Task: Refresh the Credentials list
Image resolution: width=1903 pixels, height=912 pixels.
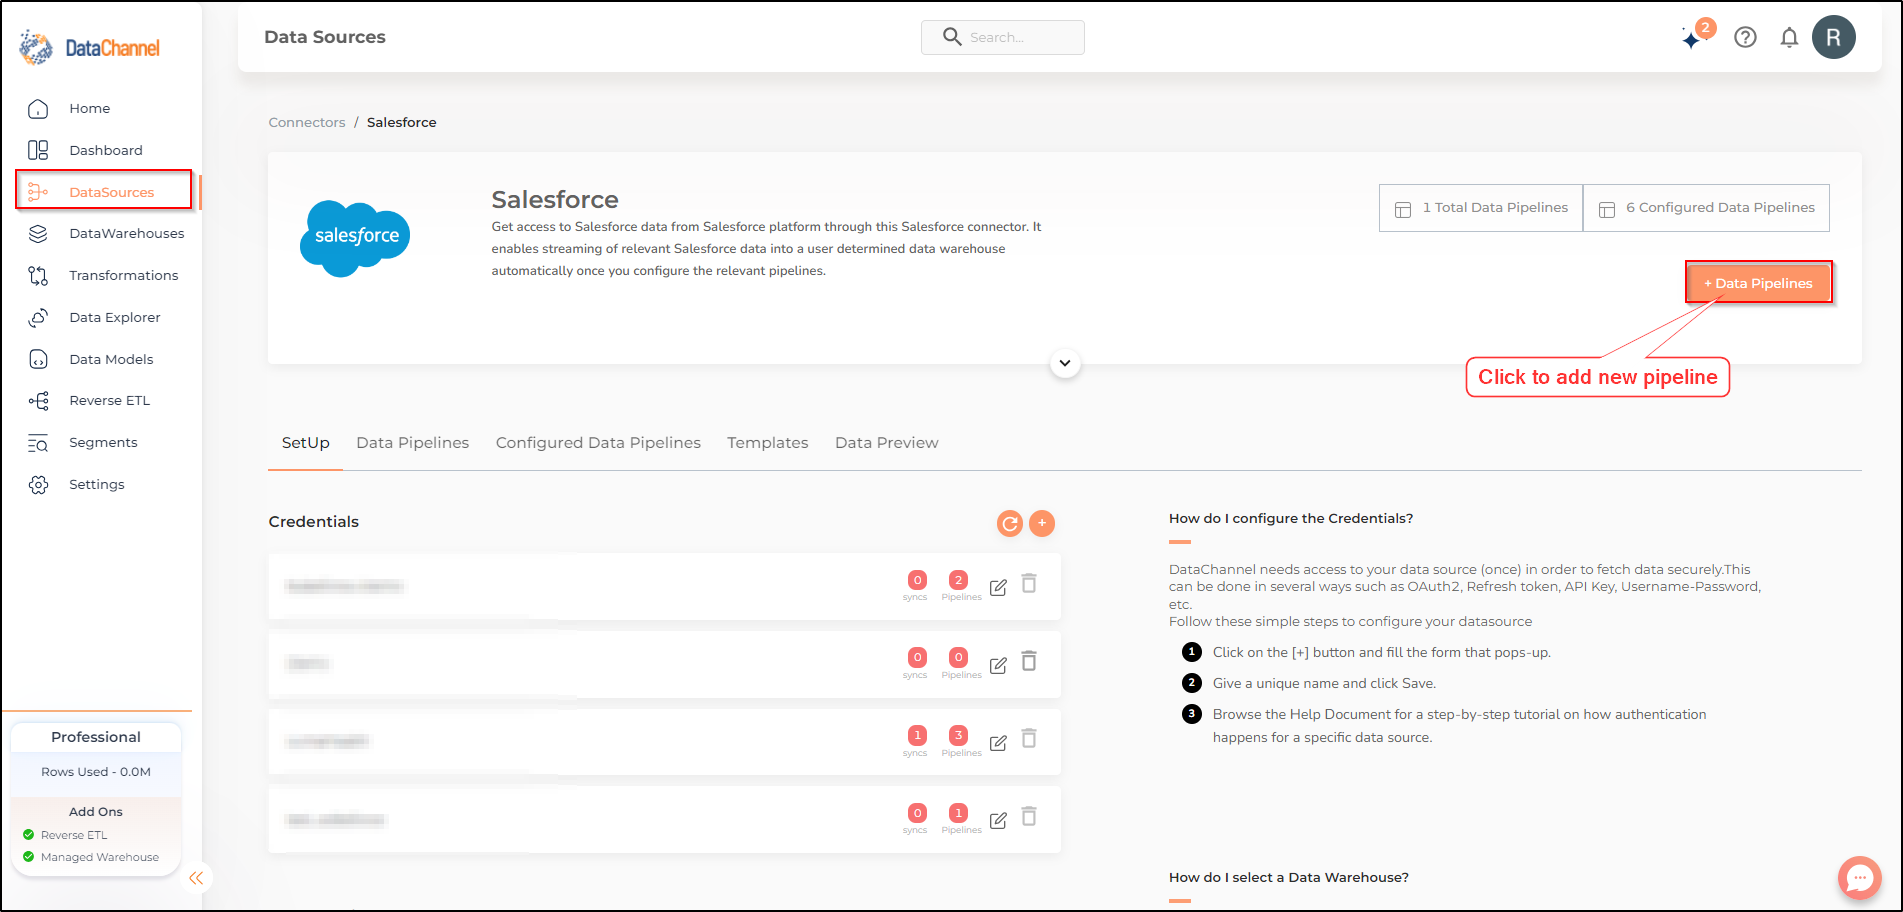Action: pos(1010,523)
